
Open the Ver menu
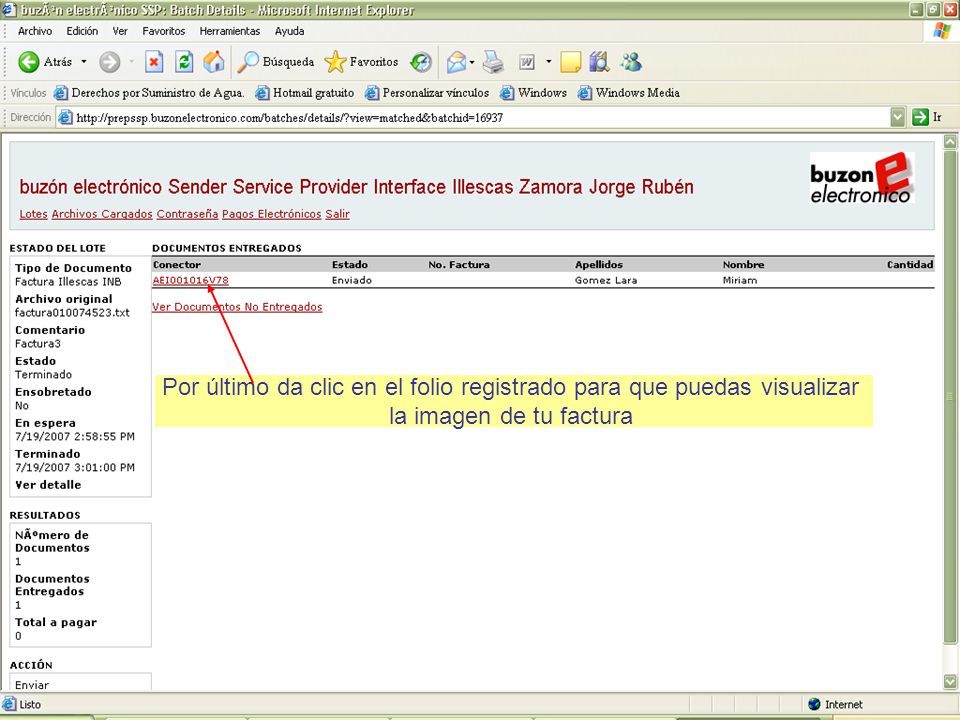(120, 31)
